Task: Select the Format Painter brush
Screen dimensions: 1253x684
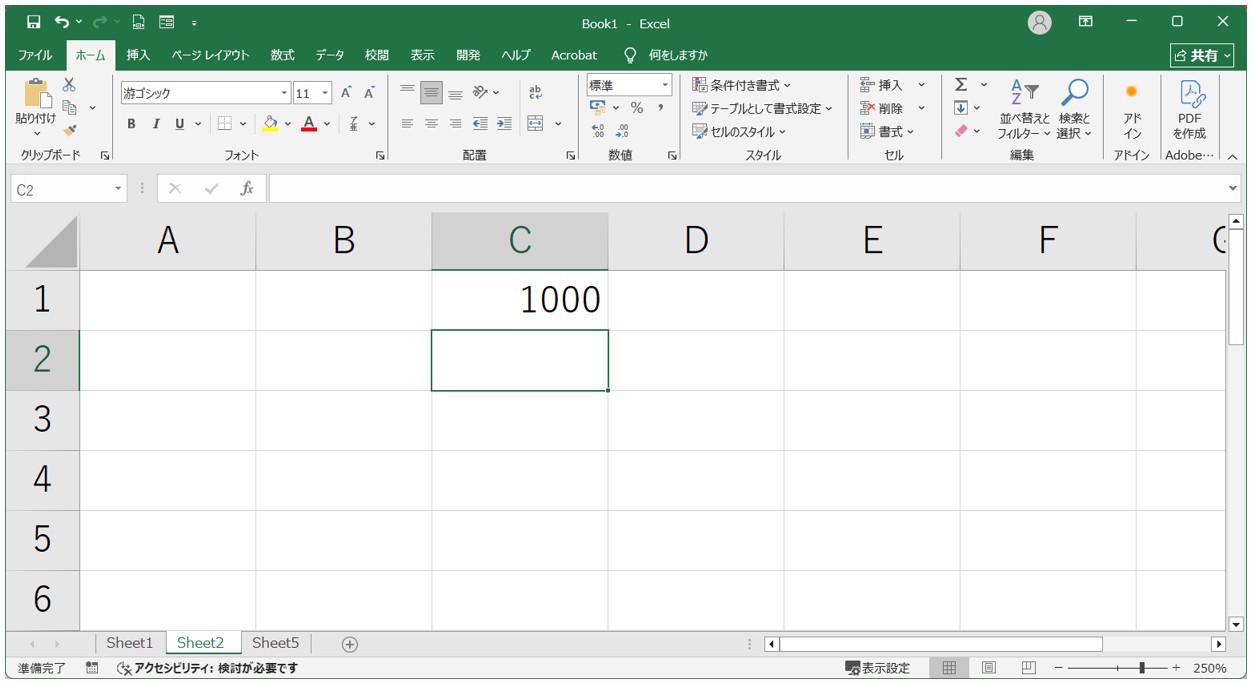Action: (69, 130)
